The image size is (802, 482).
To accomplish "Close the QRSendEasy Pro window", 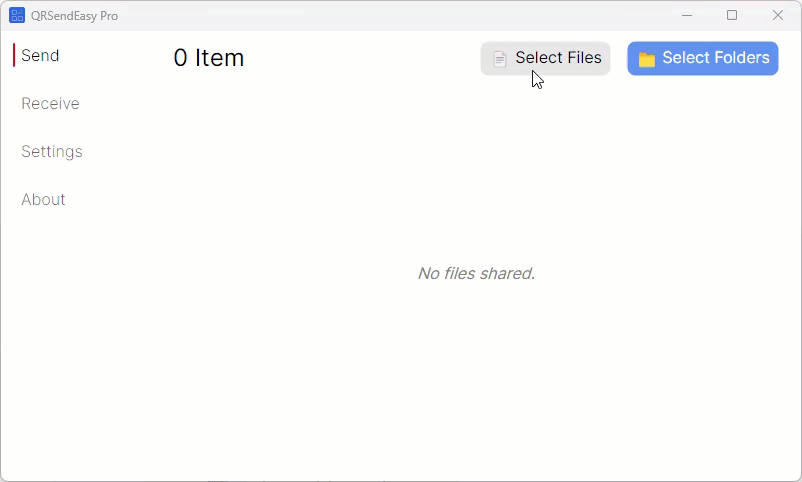I will [778, 15].
